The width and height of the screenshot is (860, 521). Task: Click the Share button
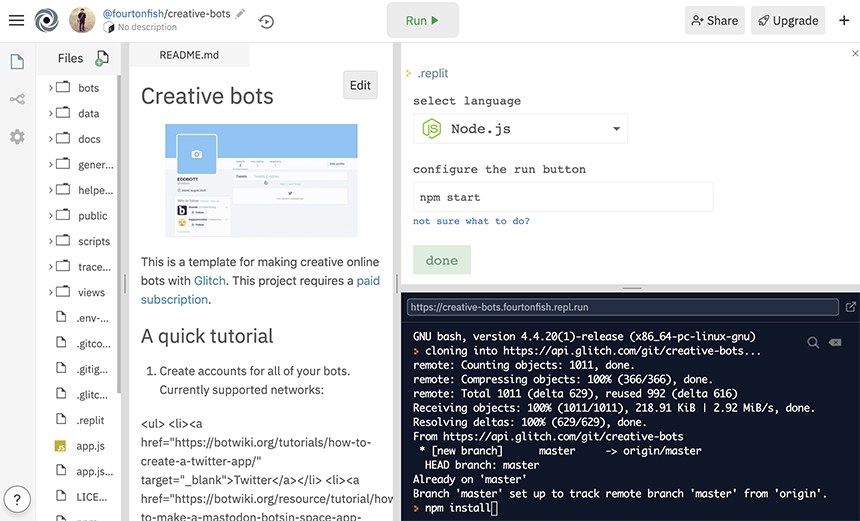[x=715, y=20]
